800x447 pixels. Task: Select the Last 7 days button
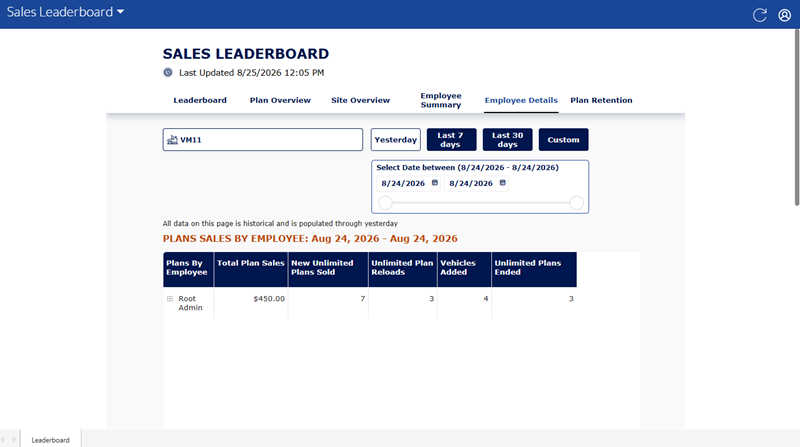tap(451, 139)
